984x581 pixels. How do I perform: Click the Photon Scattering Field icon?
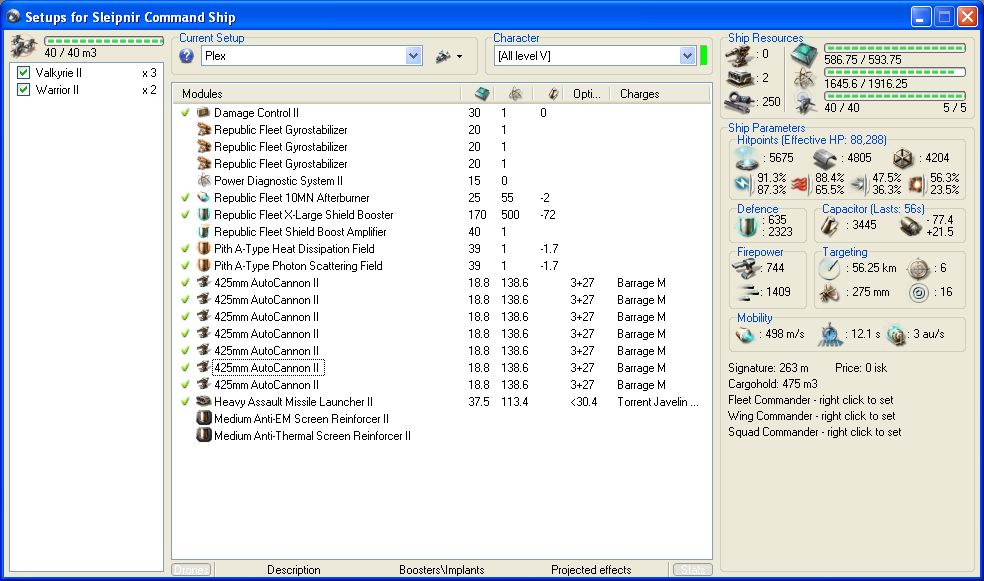[203, 265]
